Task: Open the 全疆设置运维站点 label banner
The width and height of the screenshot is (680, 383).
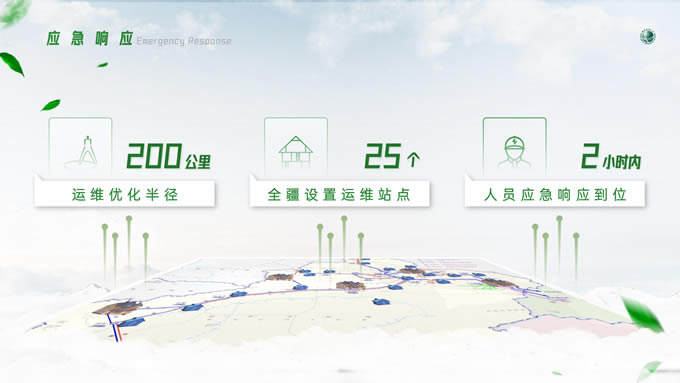Action: click(340, 194)
